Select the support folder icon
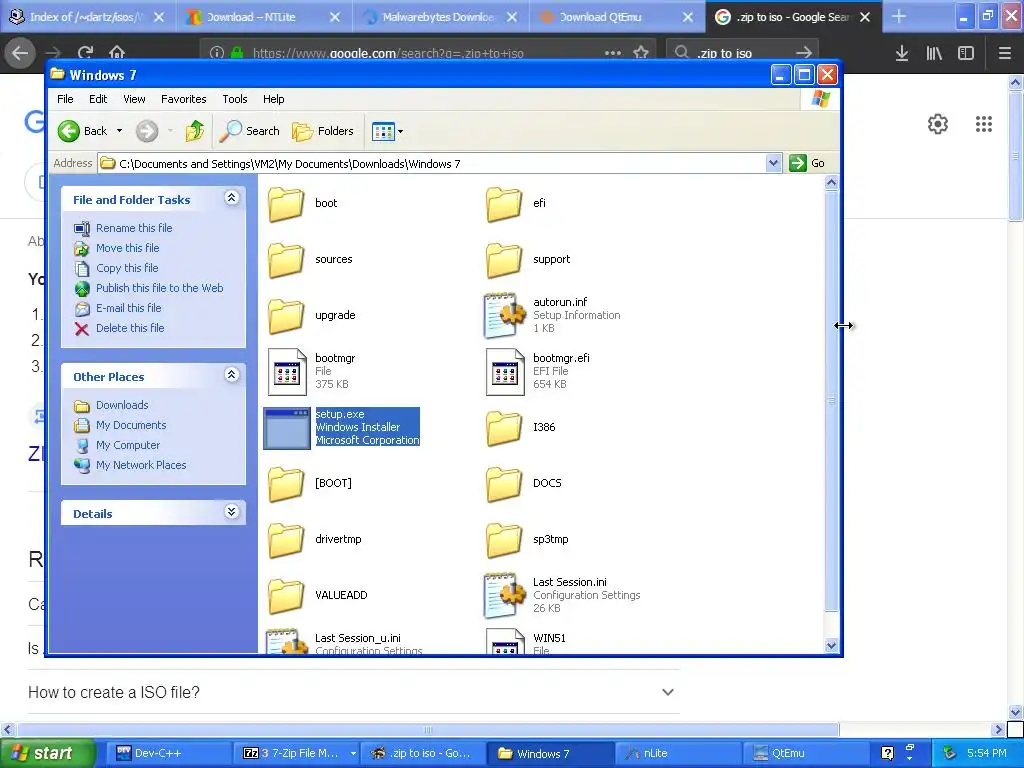Viewport: 1024px width, 768px height. pos(504,260)
